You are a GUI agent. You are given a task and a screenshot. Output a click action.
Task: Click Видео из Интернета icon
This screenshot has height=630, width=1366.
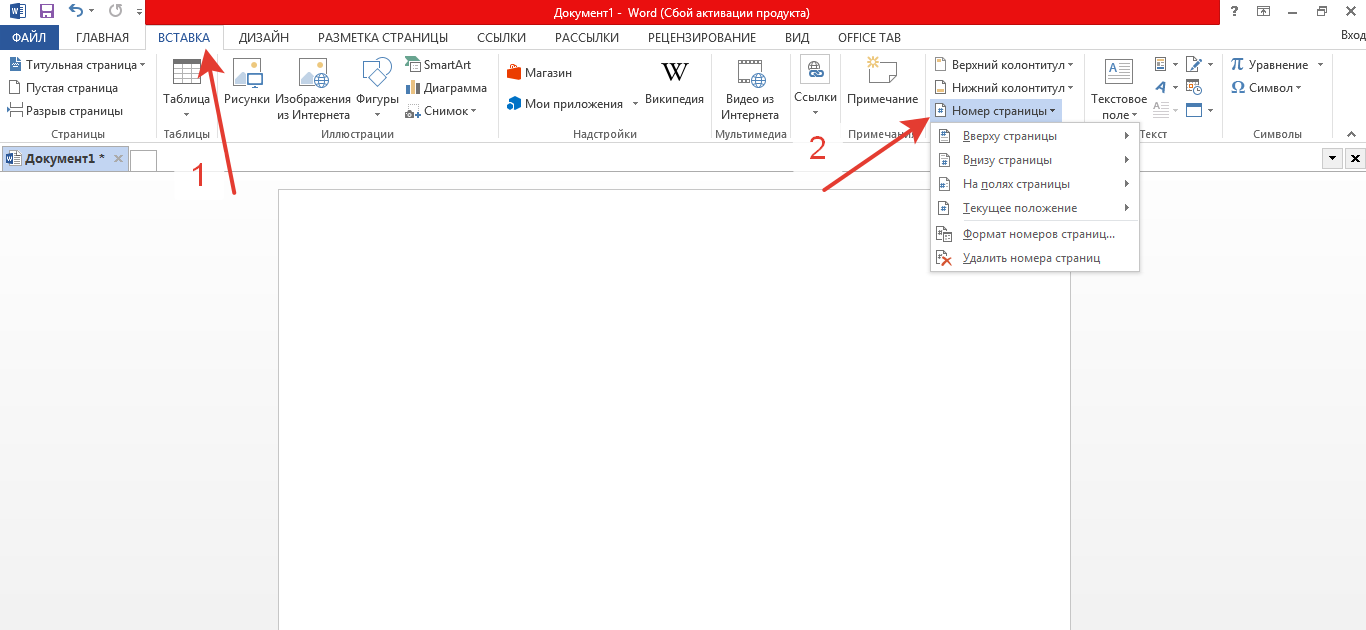[749, 75]
